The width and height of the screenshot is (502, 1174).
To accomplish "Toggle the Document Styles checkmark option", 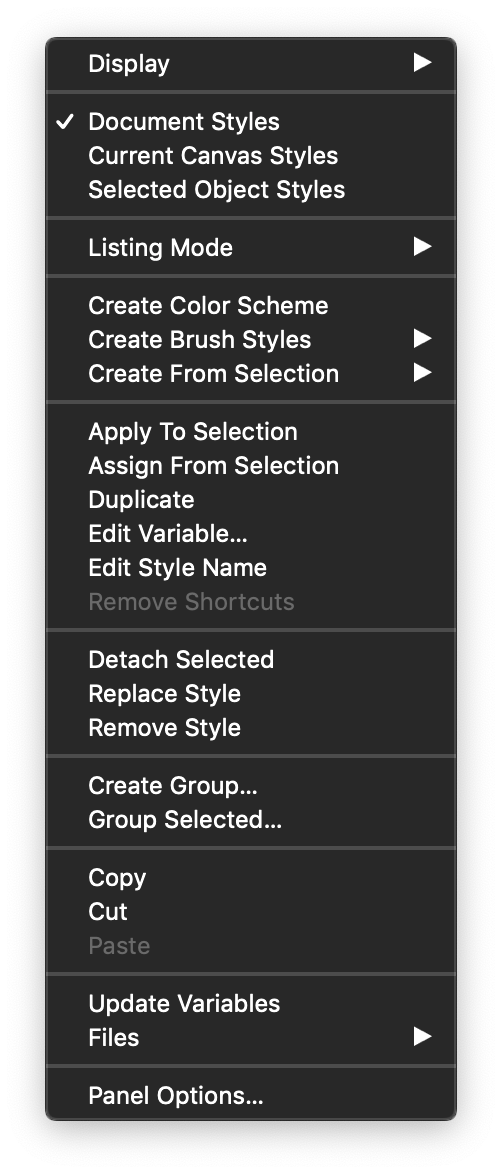I will click(251, 121).
